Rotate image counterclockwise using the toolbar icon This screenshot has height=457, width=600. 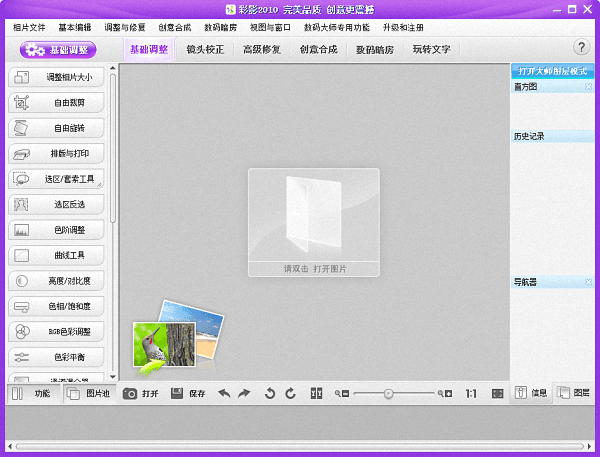point(270,394)
